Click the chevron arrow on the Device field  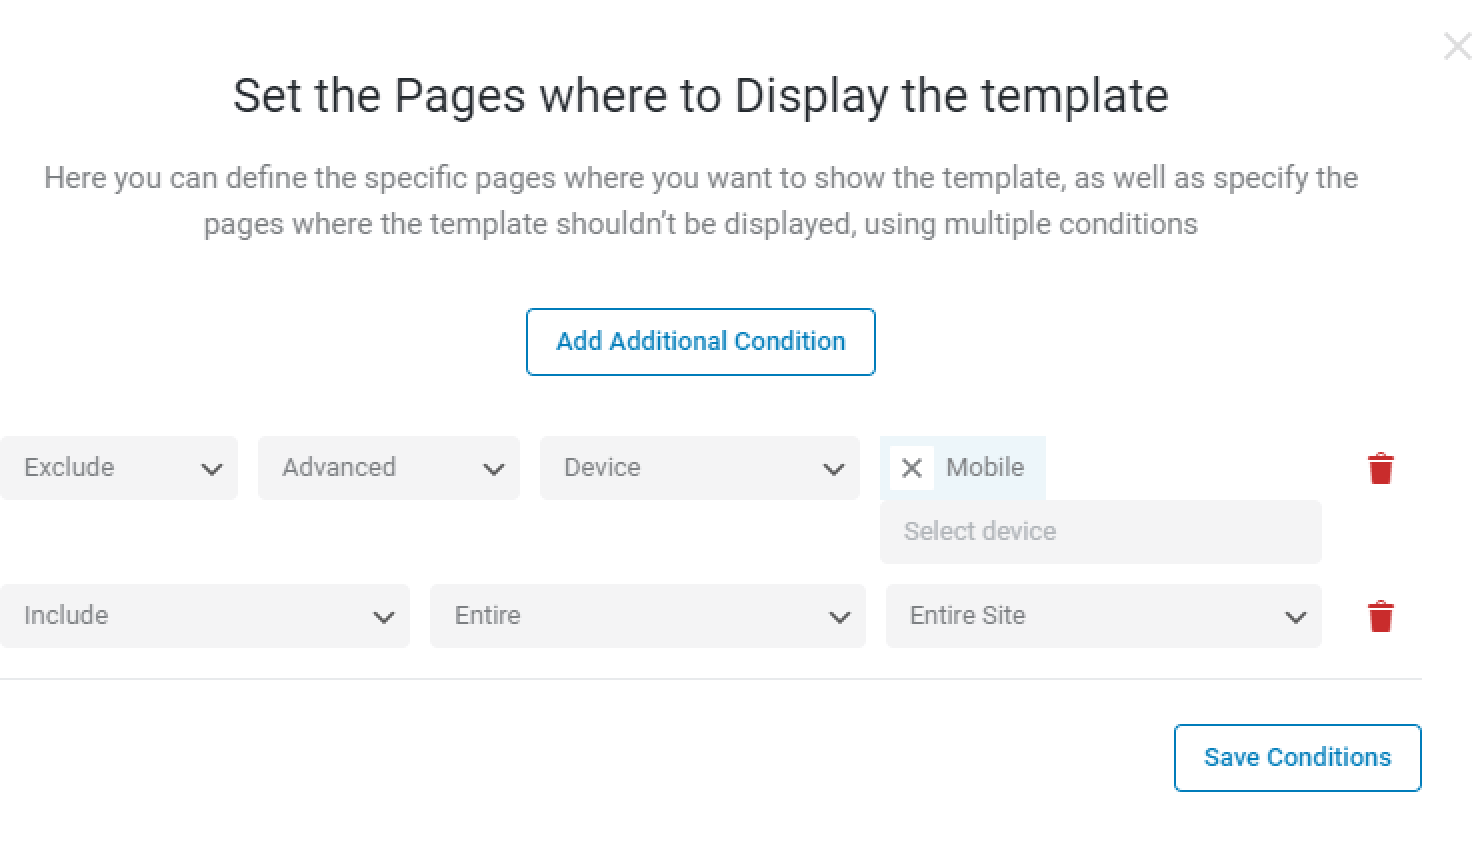tap(834, 469)
